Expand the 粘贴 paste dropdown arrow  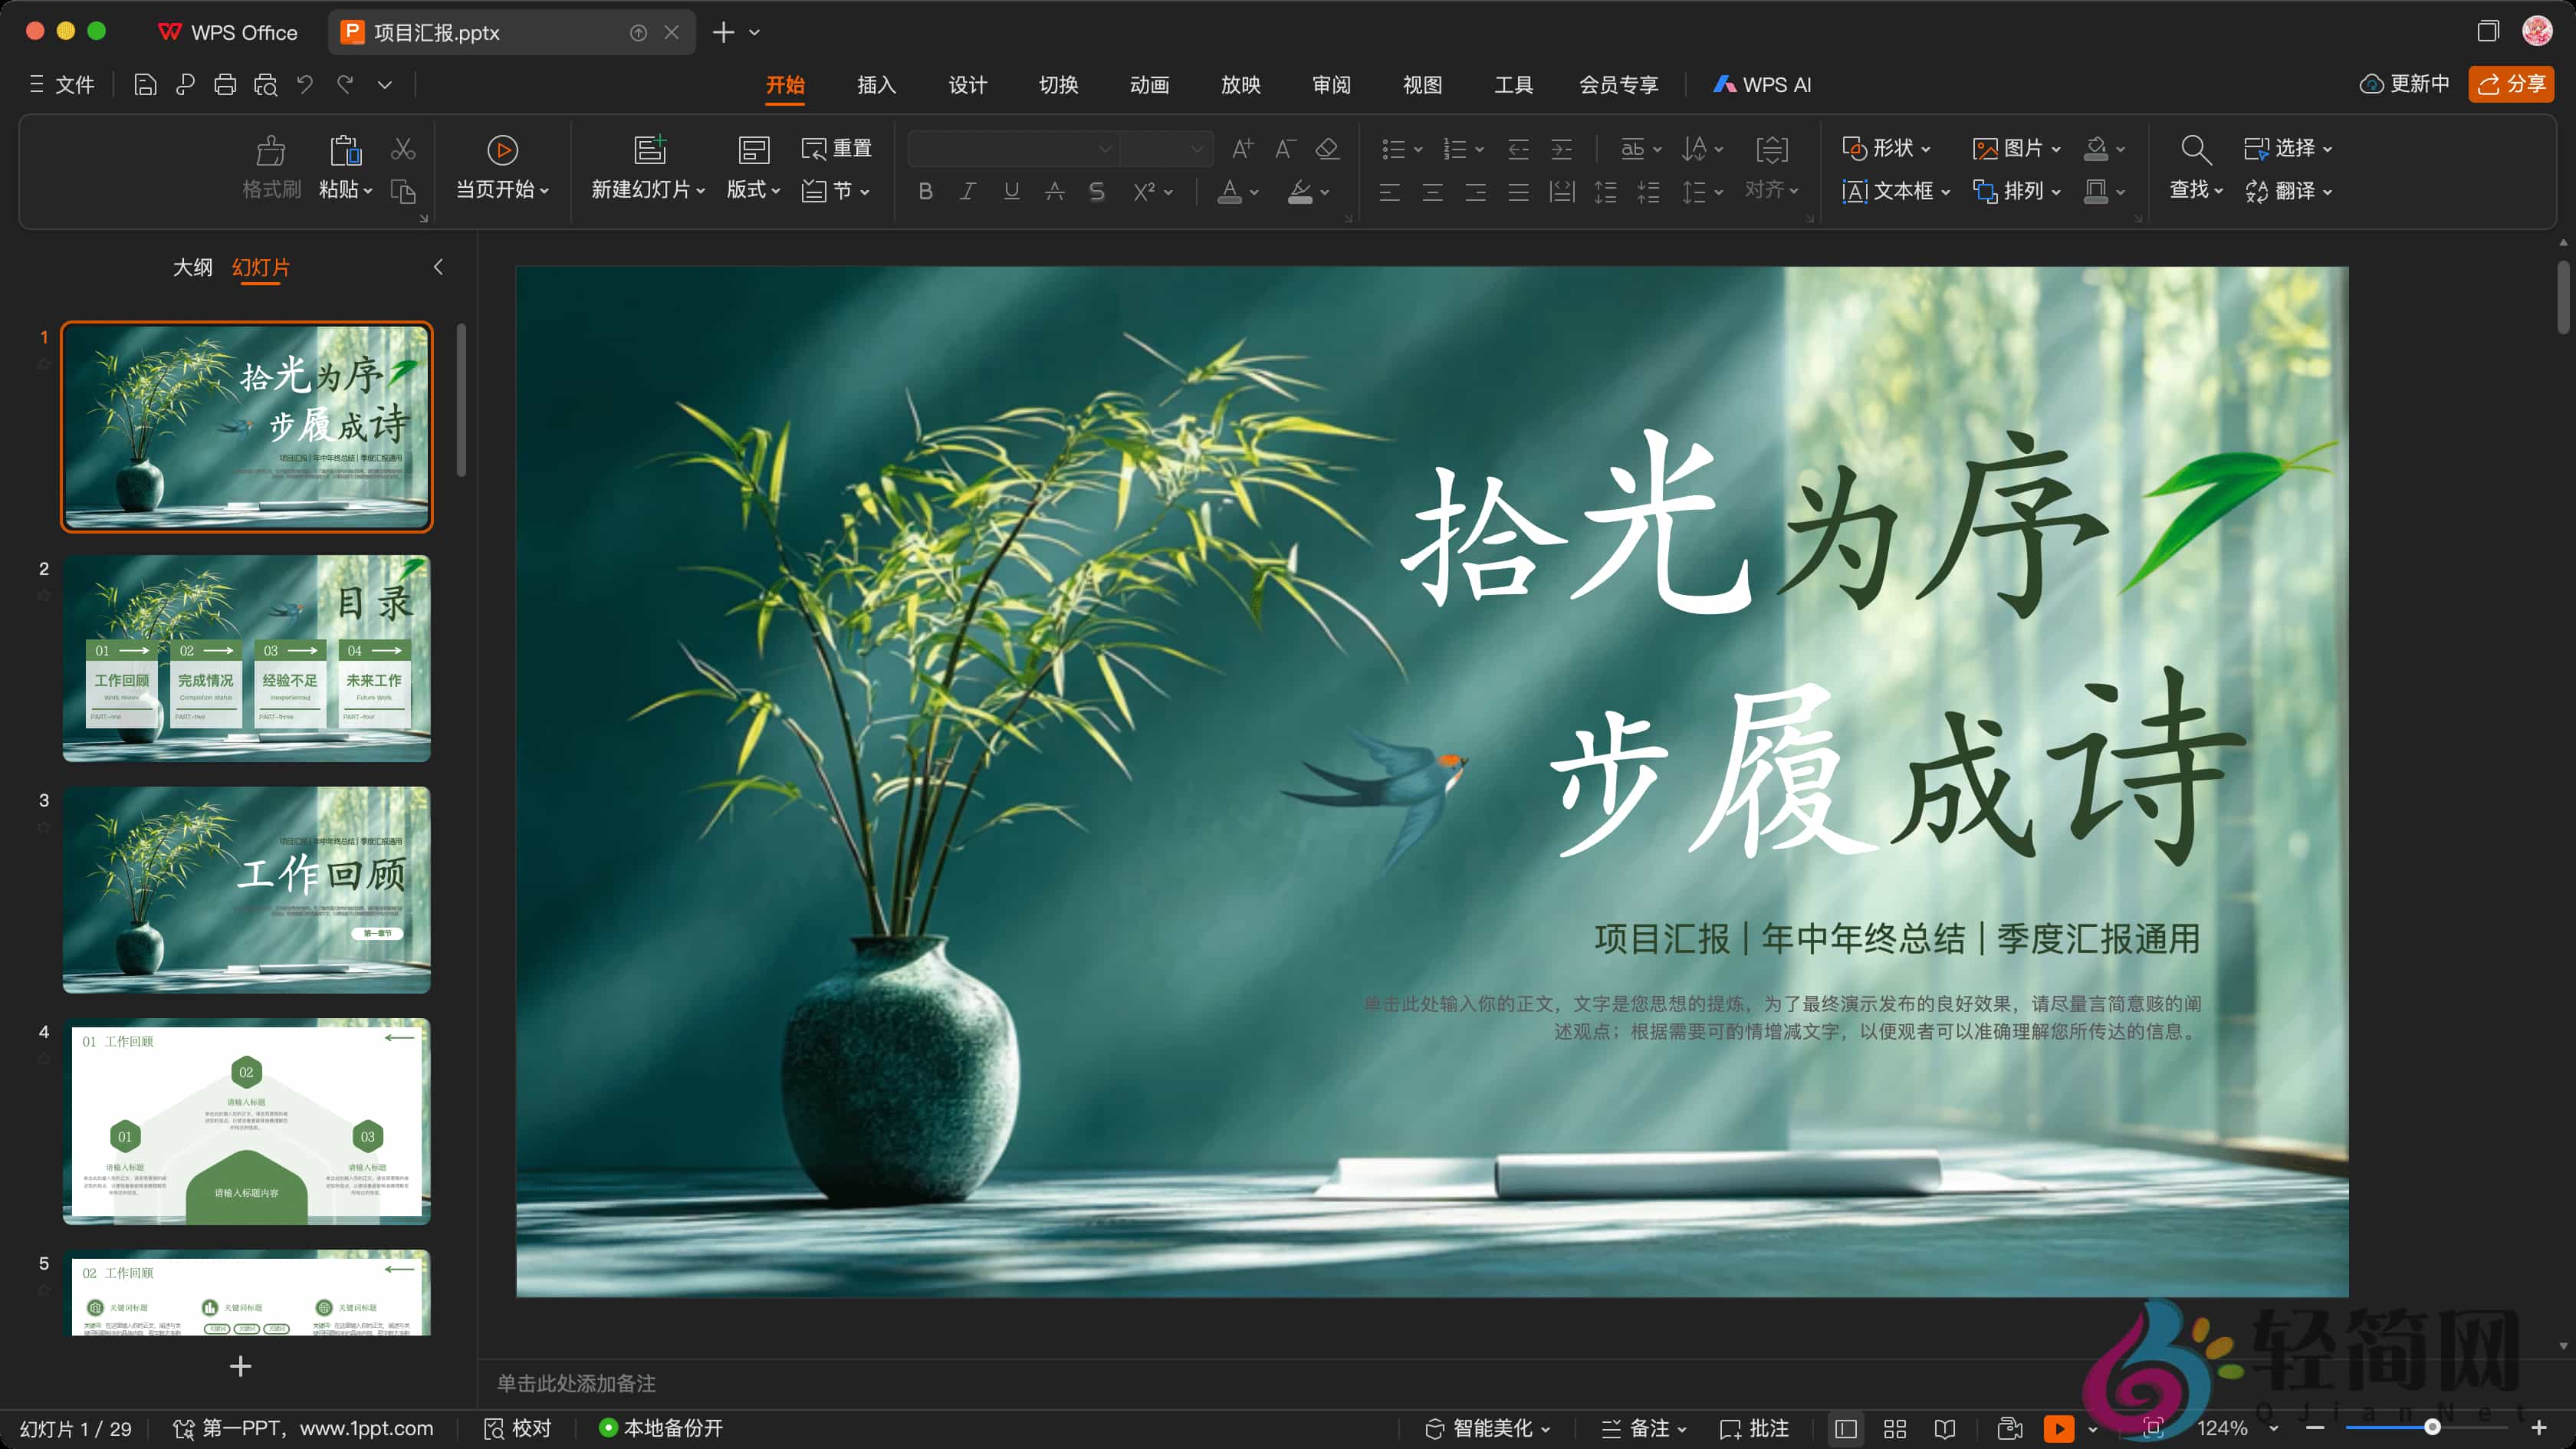point(367,191)
